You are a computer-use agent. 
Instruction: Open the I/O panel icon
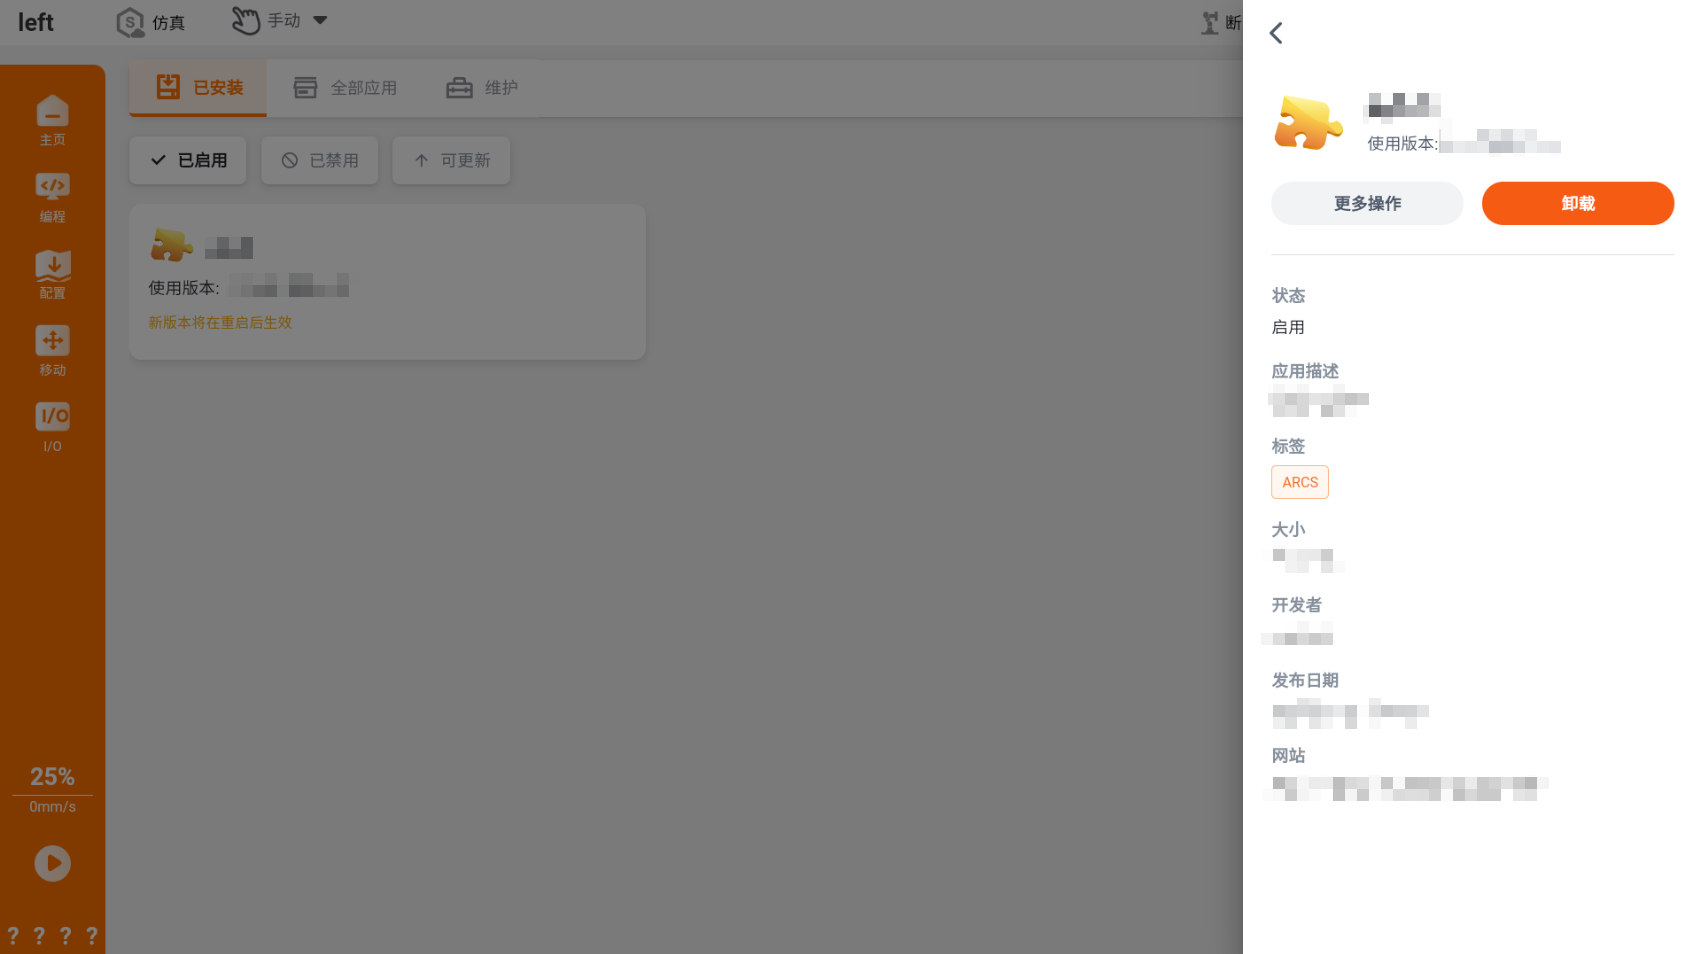click(x=52, y=426)
